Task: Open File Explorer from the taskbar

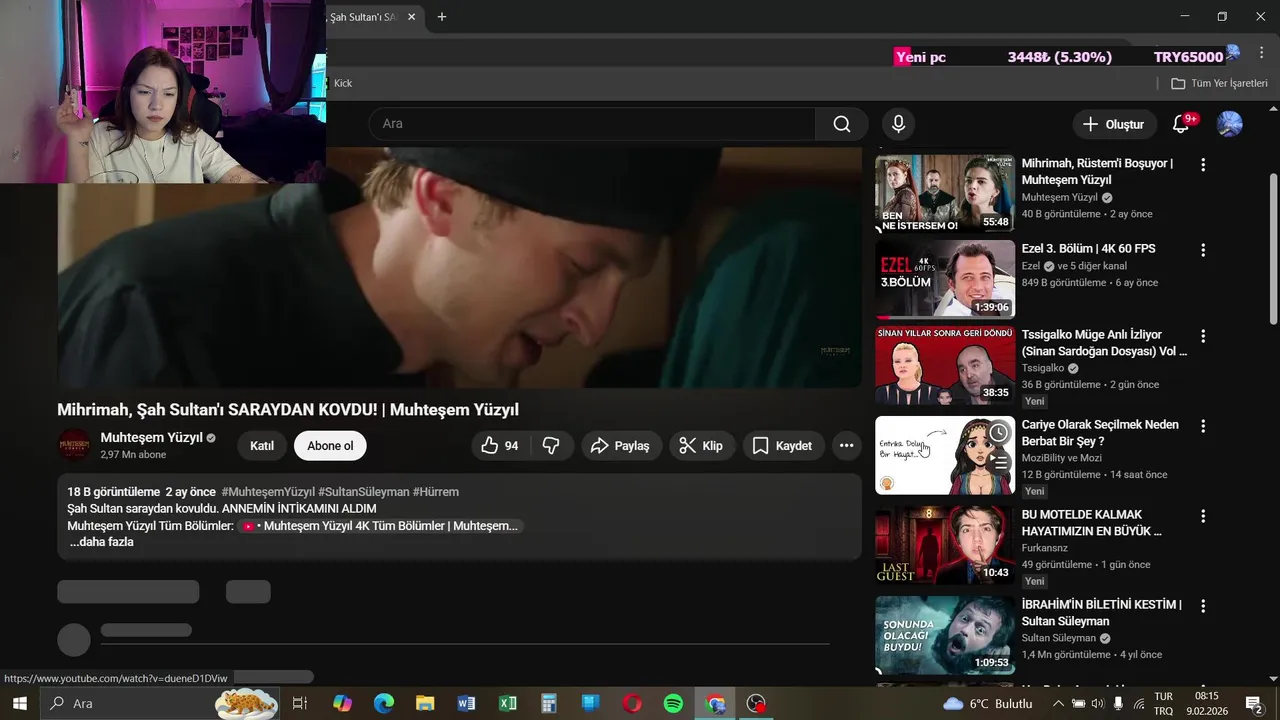Action: (x=425, y=703)
